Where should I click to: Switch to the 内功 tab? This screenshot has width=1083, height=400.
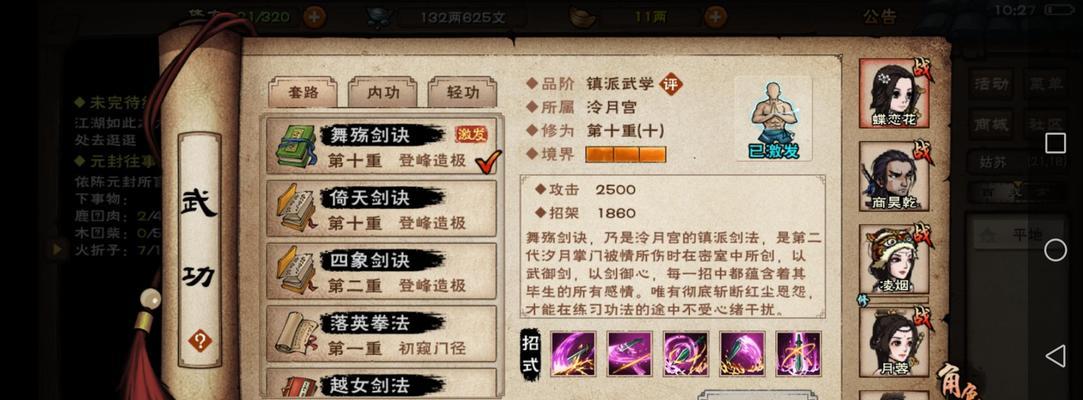[x=383, y=92]
